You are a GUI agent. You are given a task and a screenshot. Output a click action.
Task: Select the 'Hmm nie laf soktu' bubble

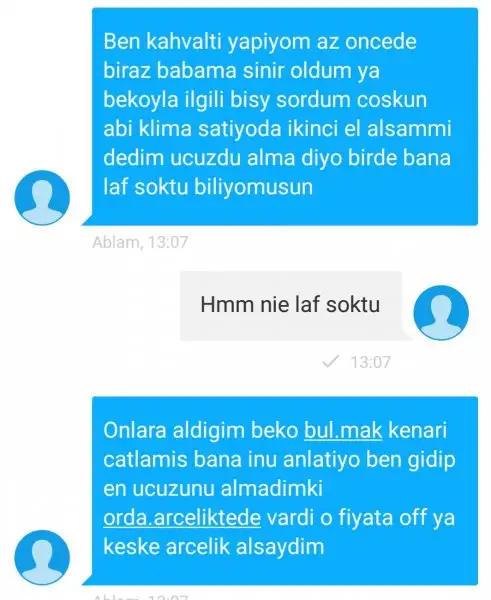[291, 305]
